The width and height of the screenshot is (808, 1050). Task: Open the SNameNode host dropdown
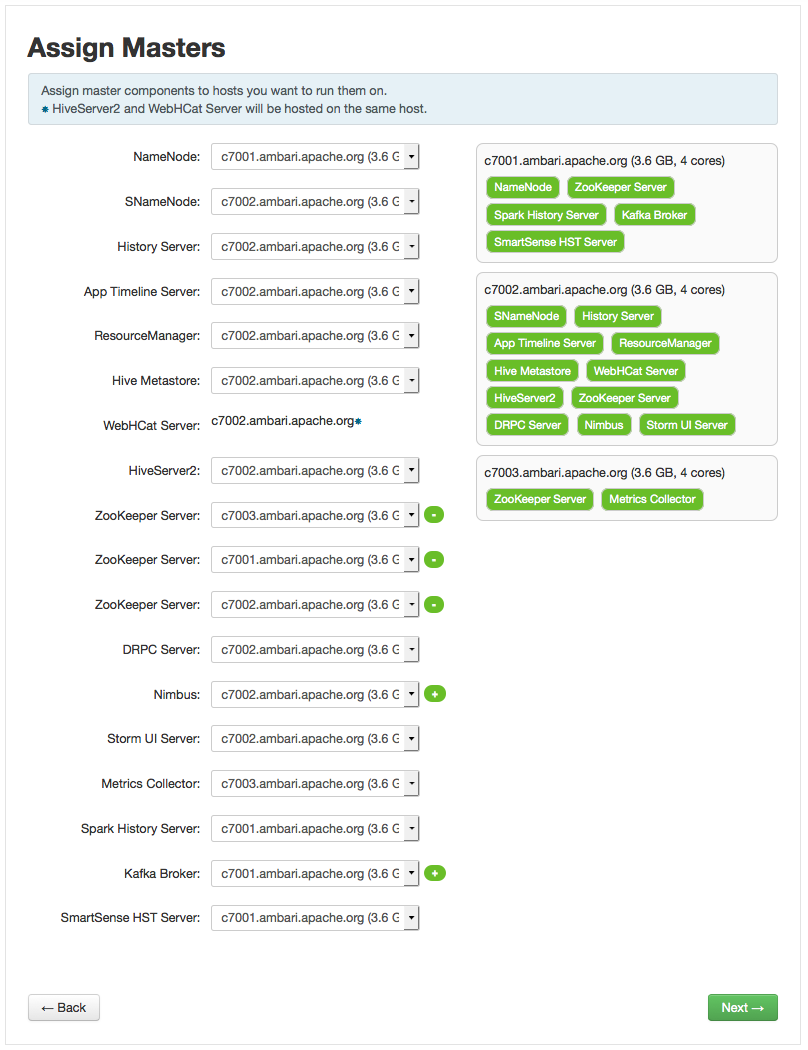pos(315,202)
